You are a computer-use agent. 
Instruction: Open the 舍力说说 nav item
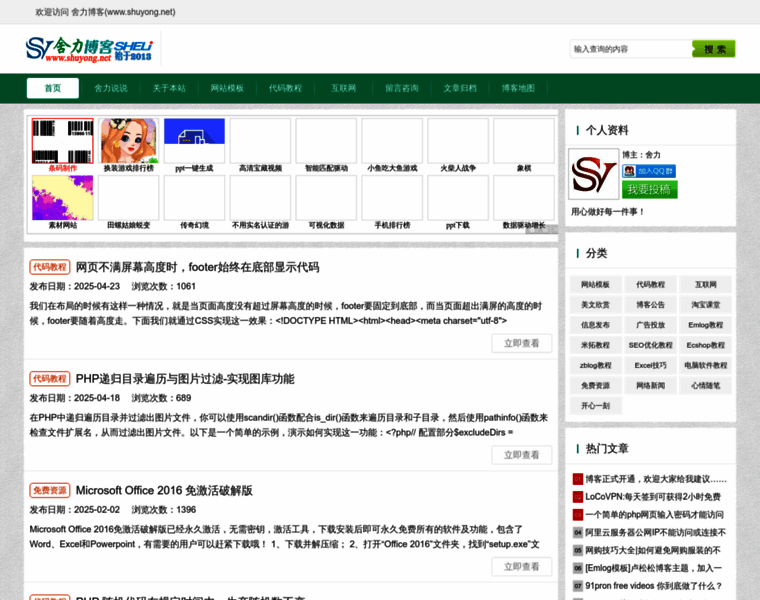(x=111, y=88)
